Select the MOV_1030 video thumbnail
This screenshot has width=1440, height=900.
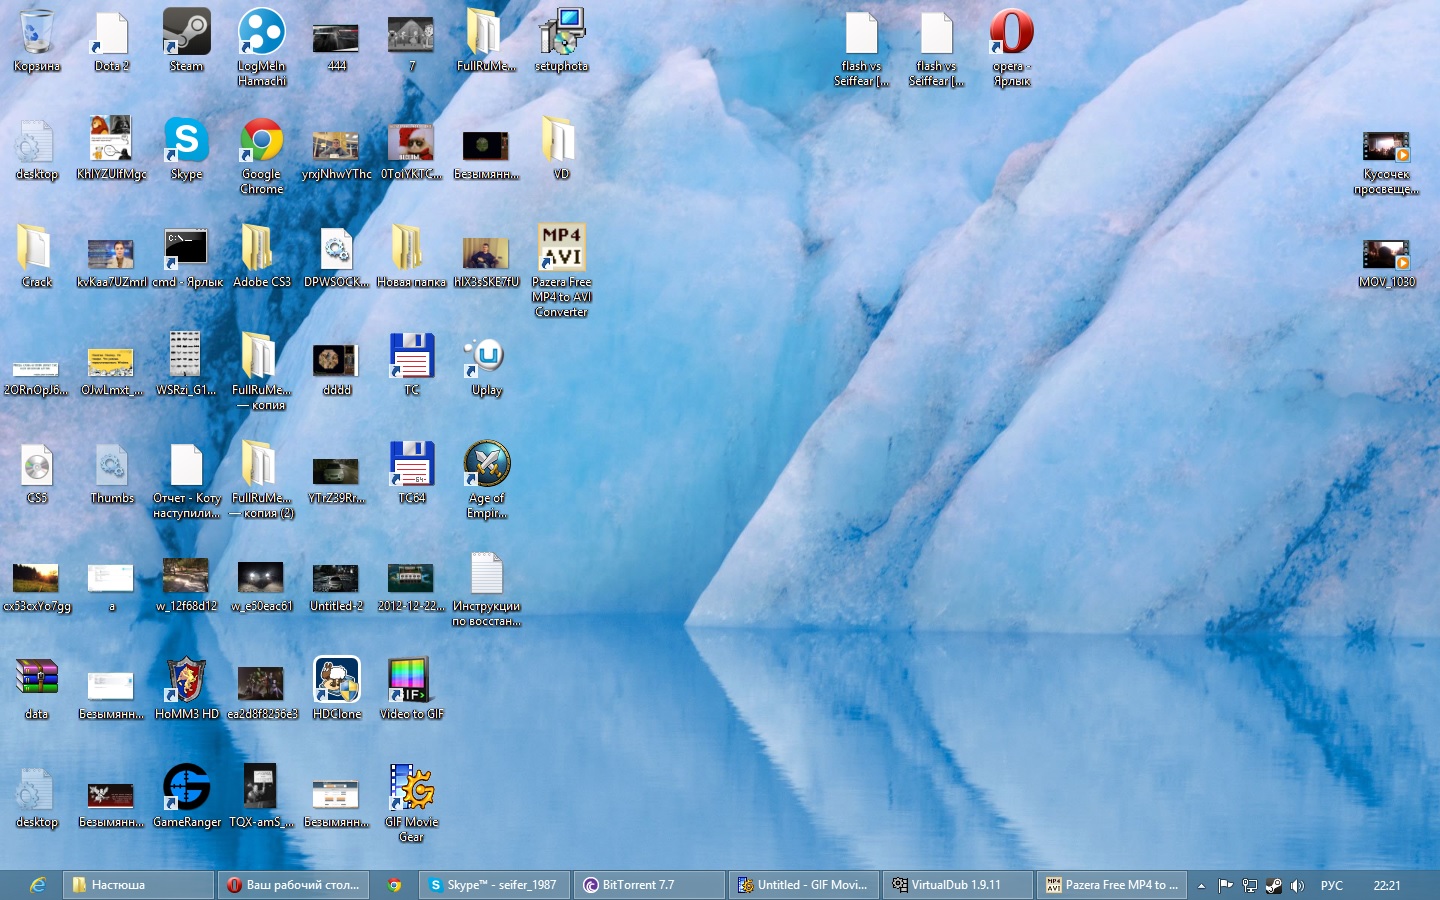1386,256
